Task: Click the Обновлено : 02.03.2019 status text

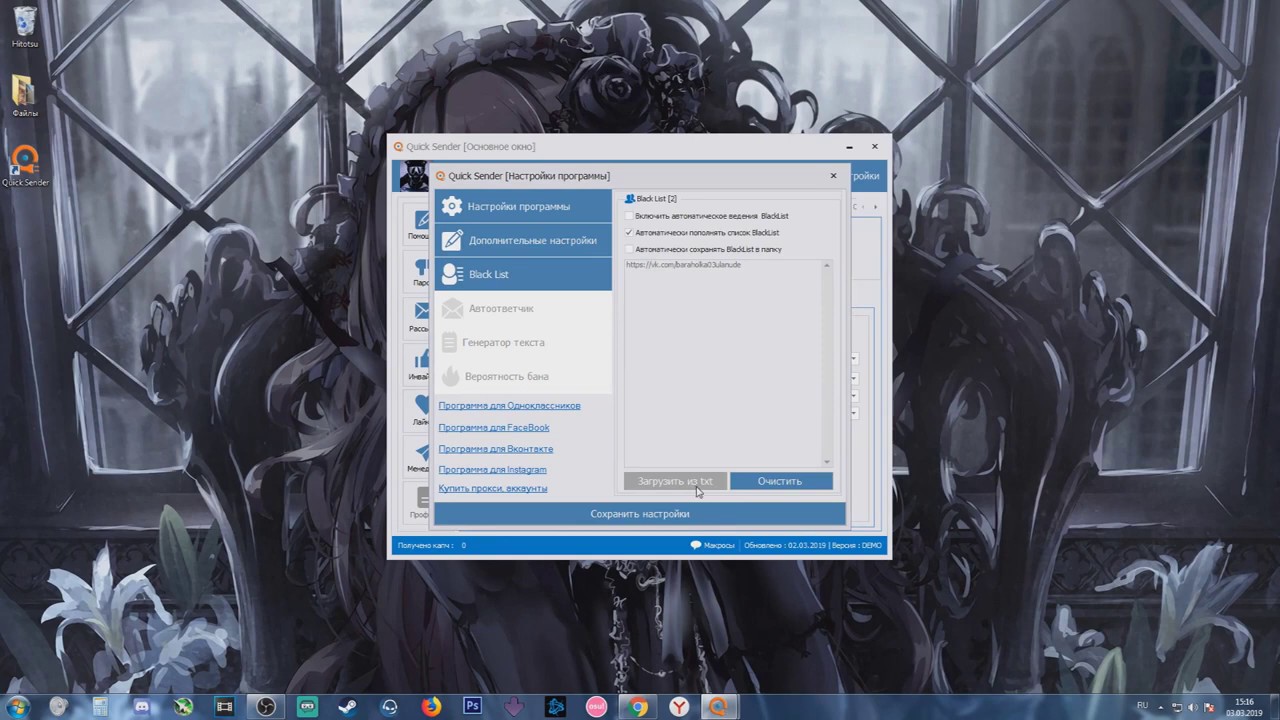Action: (x=785, y=545)
